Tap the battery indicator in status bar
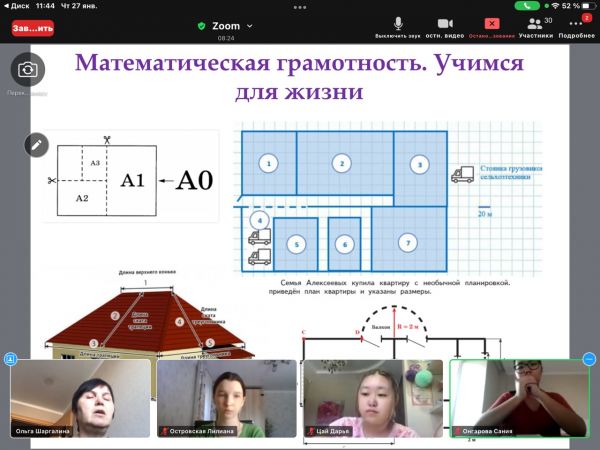Image resolution: width=600 pixels, height=450 pixels. coord(585,5)
